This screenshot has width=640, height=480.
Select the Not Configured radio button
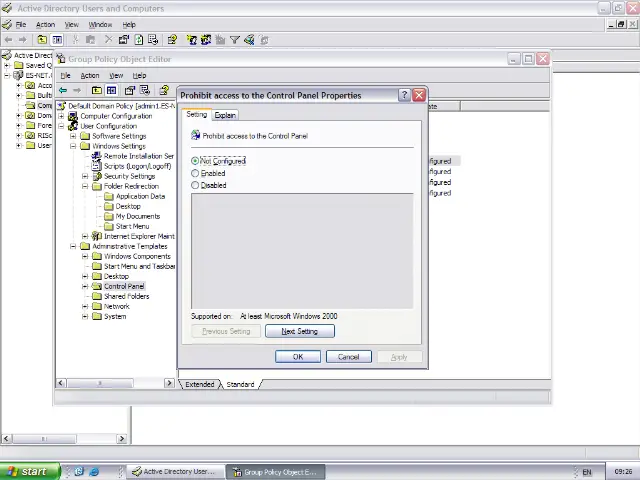[x=195, y=161]
